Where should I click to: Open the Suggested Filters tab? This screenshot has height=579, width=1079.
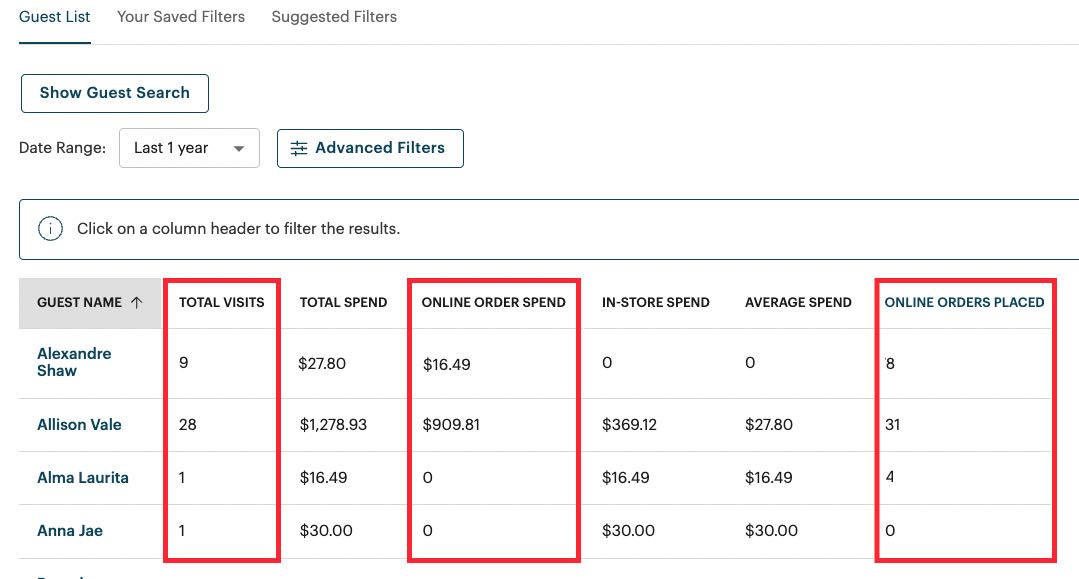pyautogui.click(x=333, y=16)
